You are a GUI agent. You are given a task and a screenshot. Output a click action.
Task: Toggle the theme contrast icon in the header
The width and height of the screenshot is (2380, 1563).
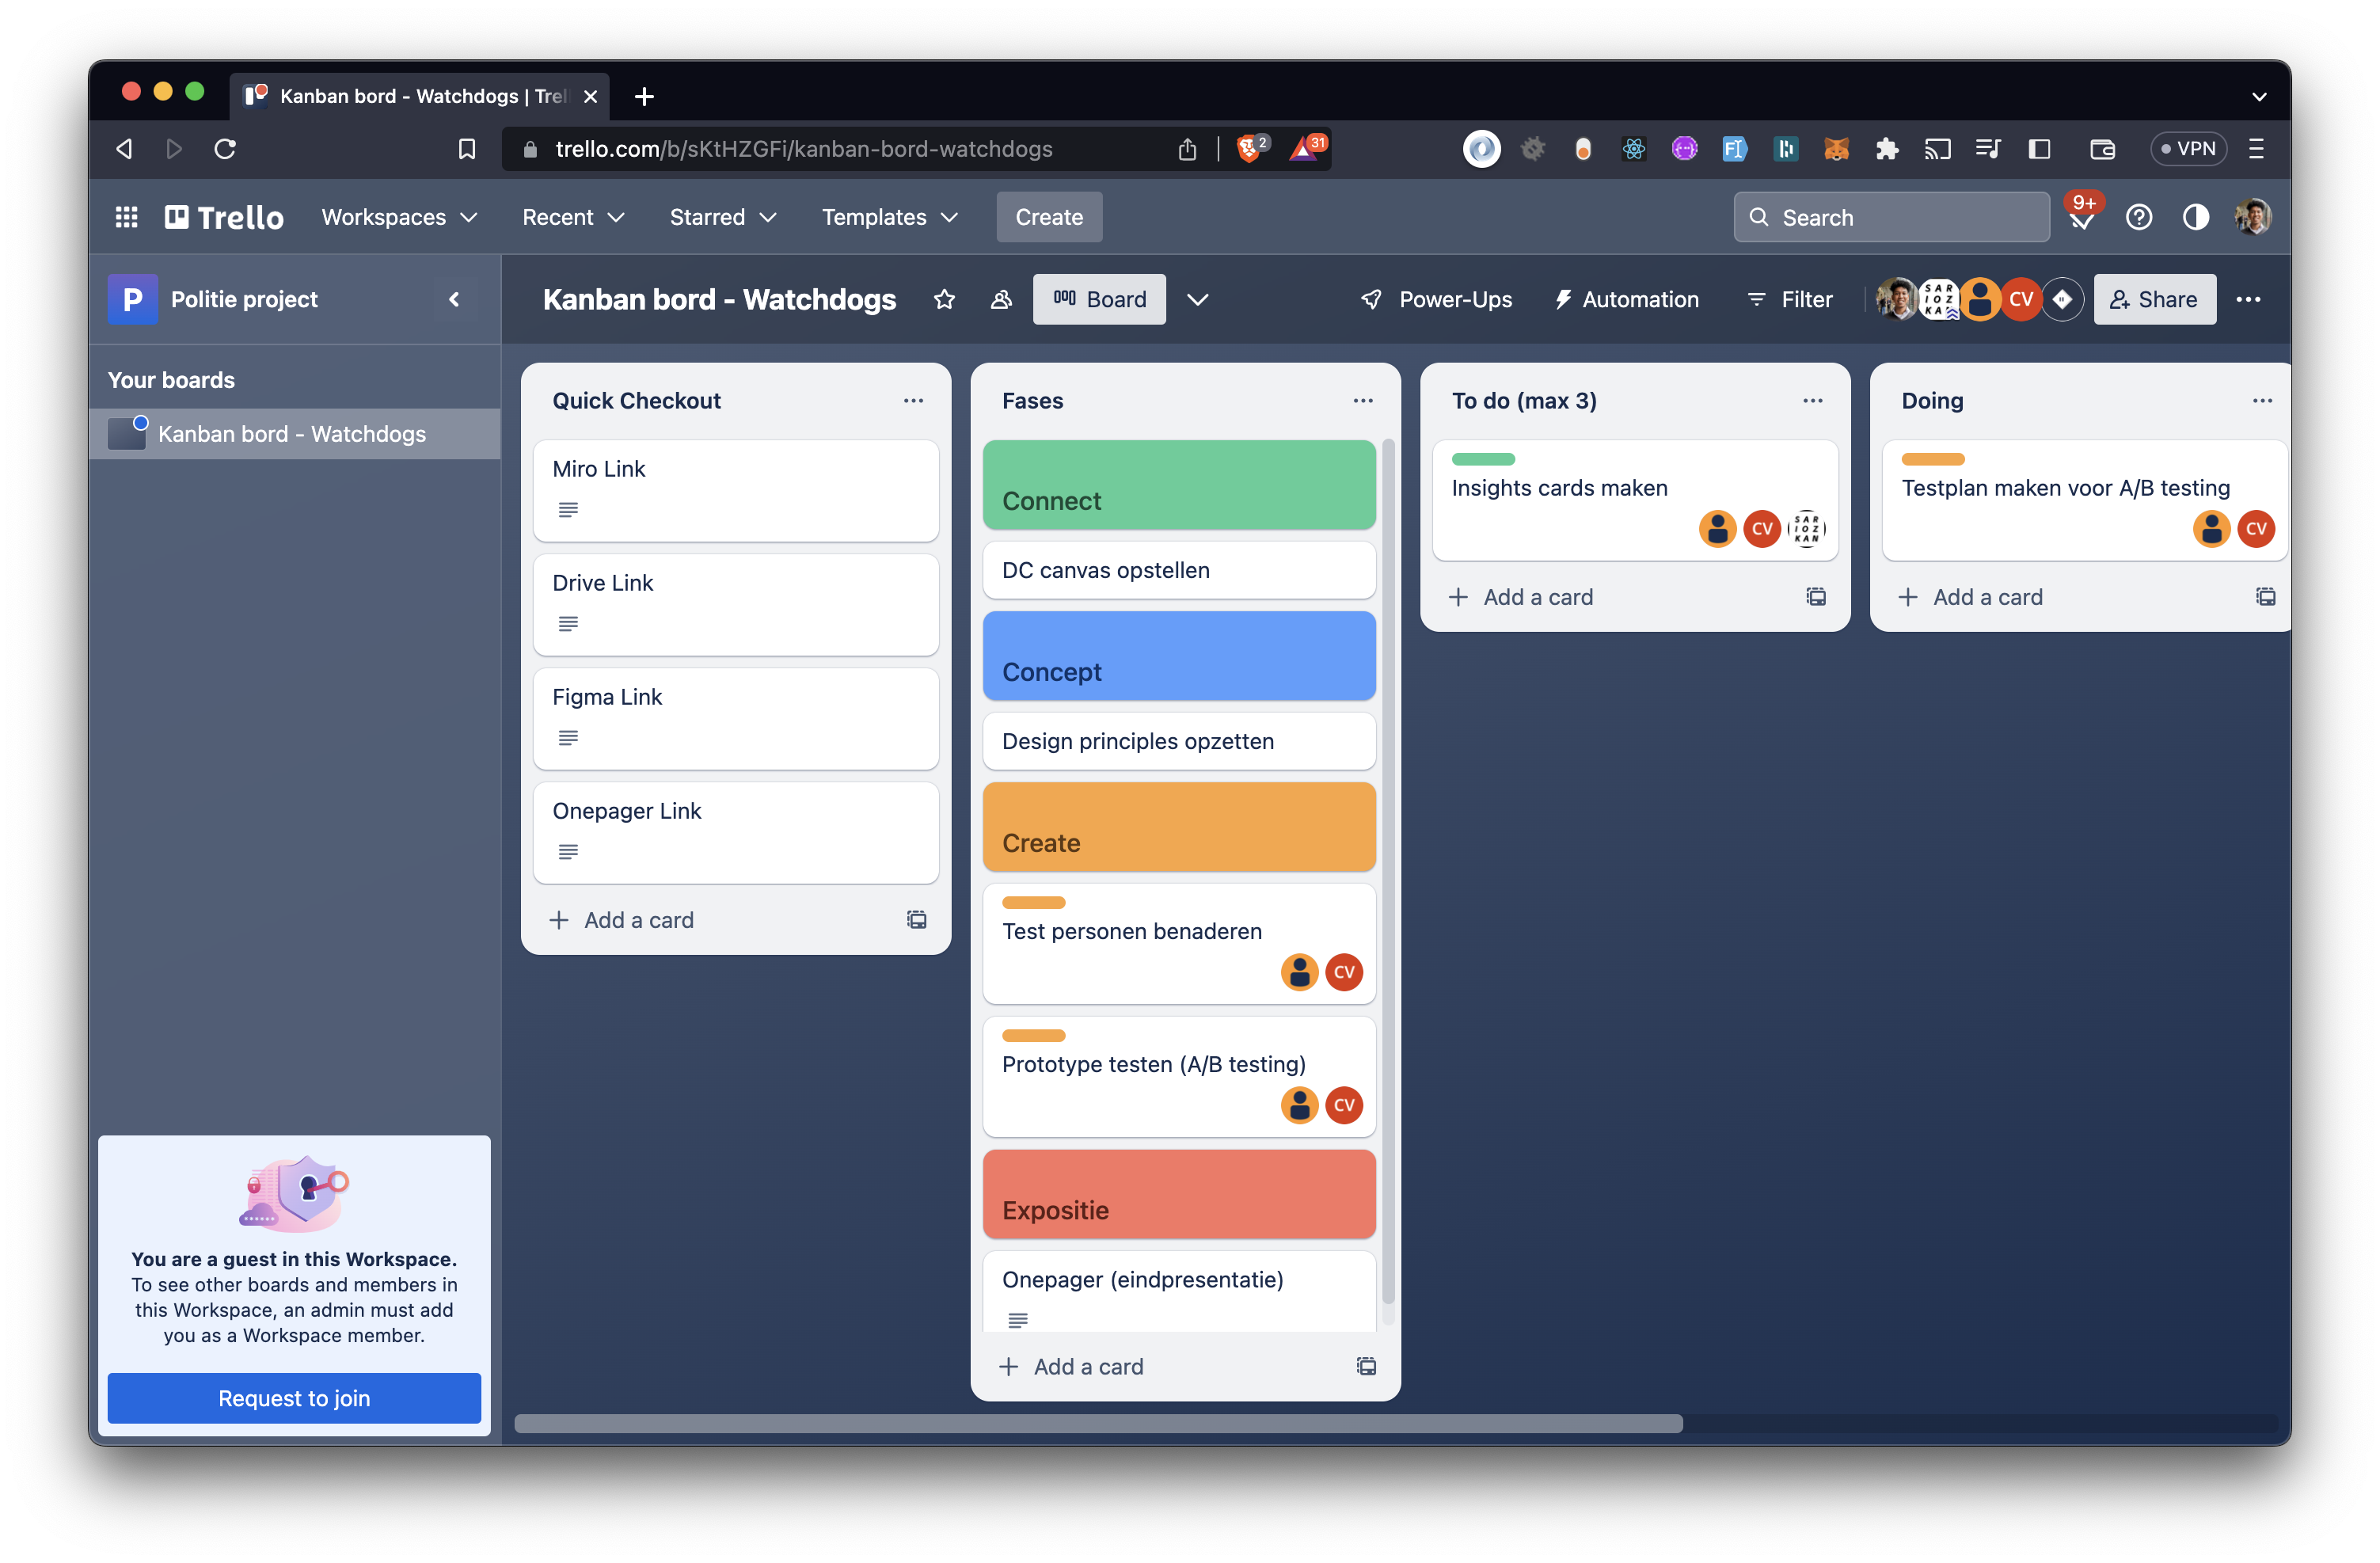tap(2196, 217)
